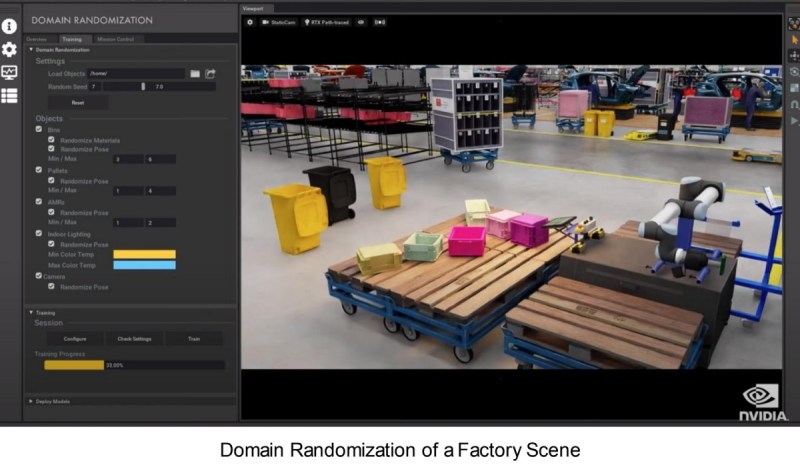
Task: Open the info icon in left sidebar
Action: 9,26
